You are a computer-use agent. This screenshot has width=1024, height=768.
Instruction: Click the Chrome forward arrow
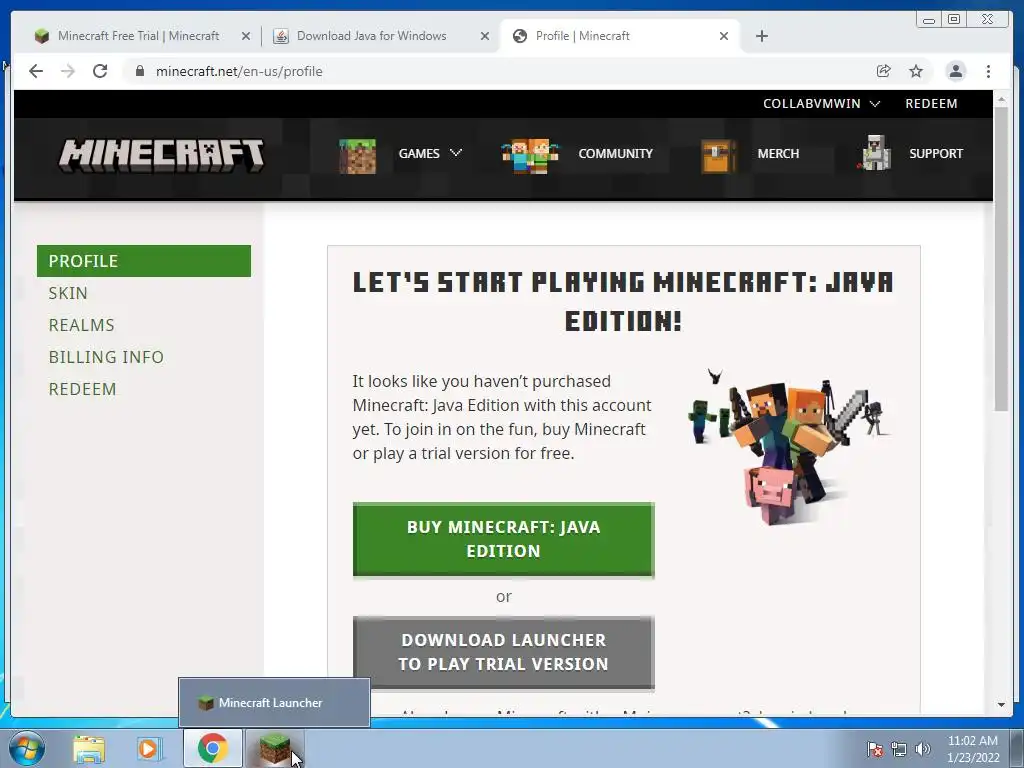click(x=68, y=71)
